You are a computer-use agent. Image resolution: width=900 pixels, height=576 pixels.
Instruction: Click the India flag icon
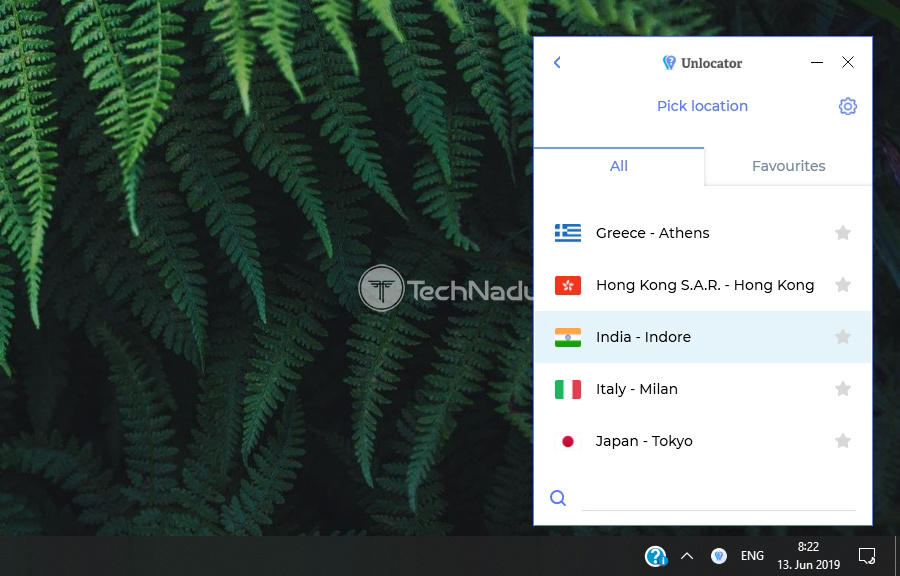[568, 337]
